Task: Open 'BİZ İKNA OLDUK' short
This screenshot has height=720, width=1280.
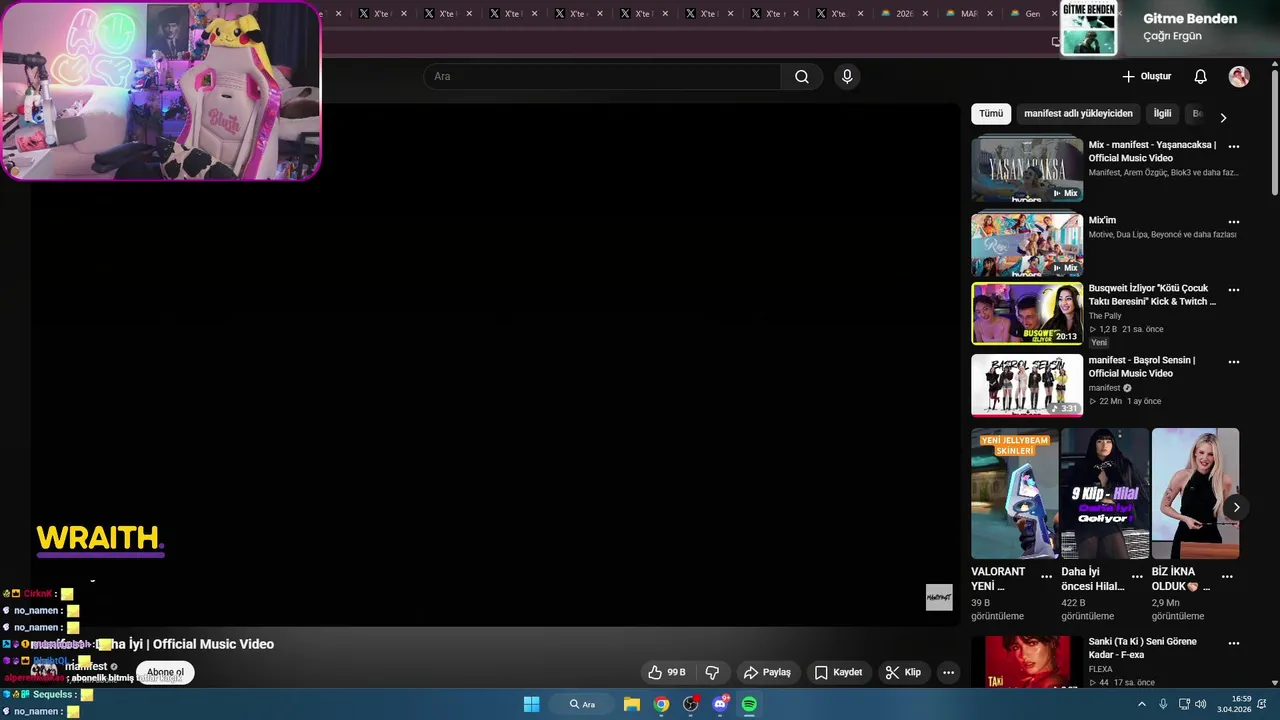Action: click(x=1195, y=493)
